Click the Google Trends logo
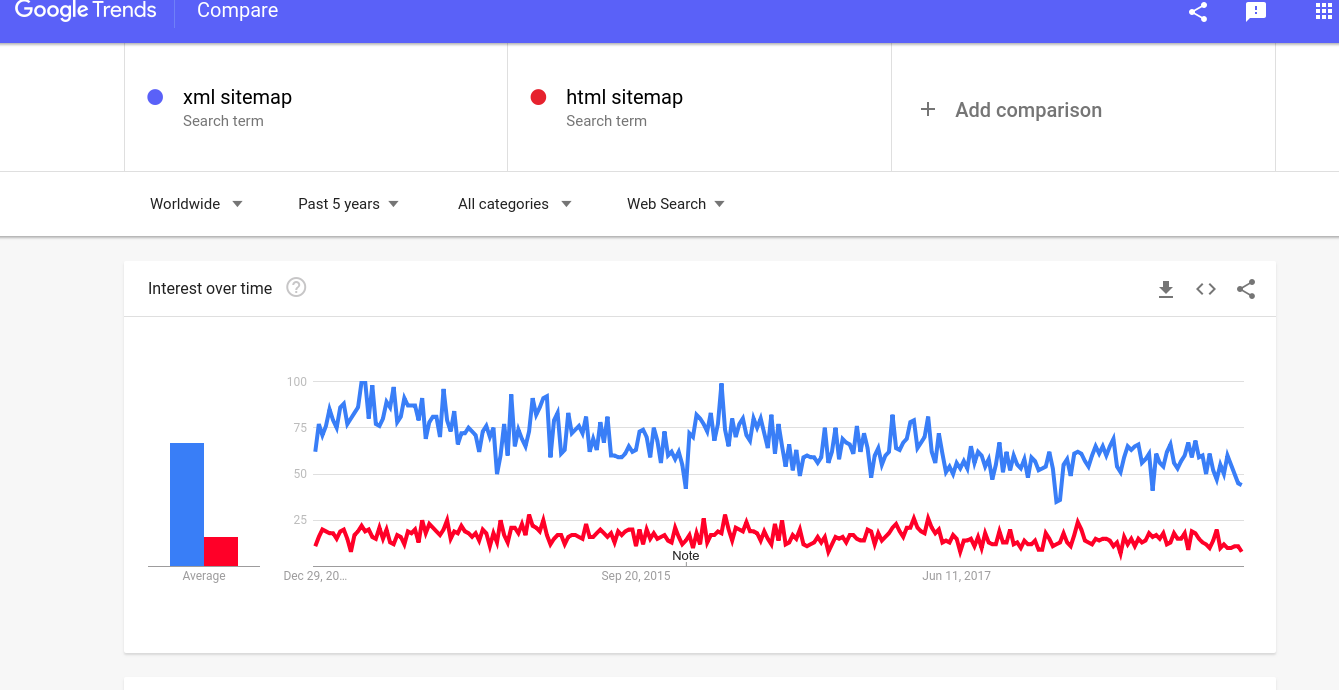This screenshot has height=690, width=1339. click(x=85, y=12)
